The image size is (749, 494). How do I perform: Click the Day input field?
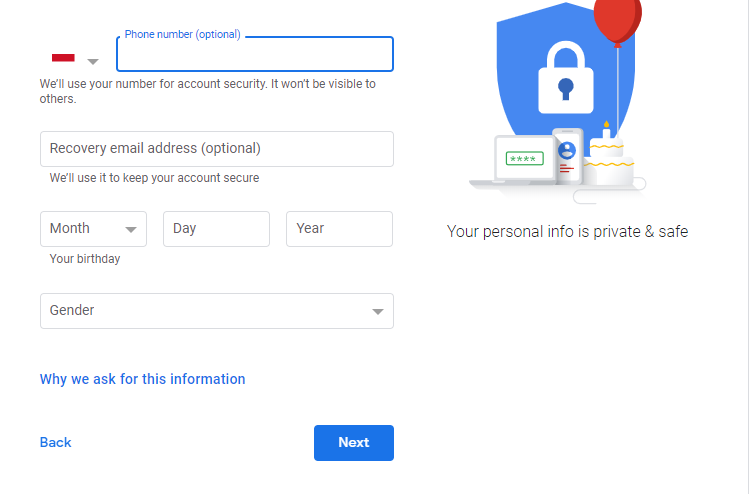coord(216,229)
